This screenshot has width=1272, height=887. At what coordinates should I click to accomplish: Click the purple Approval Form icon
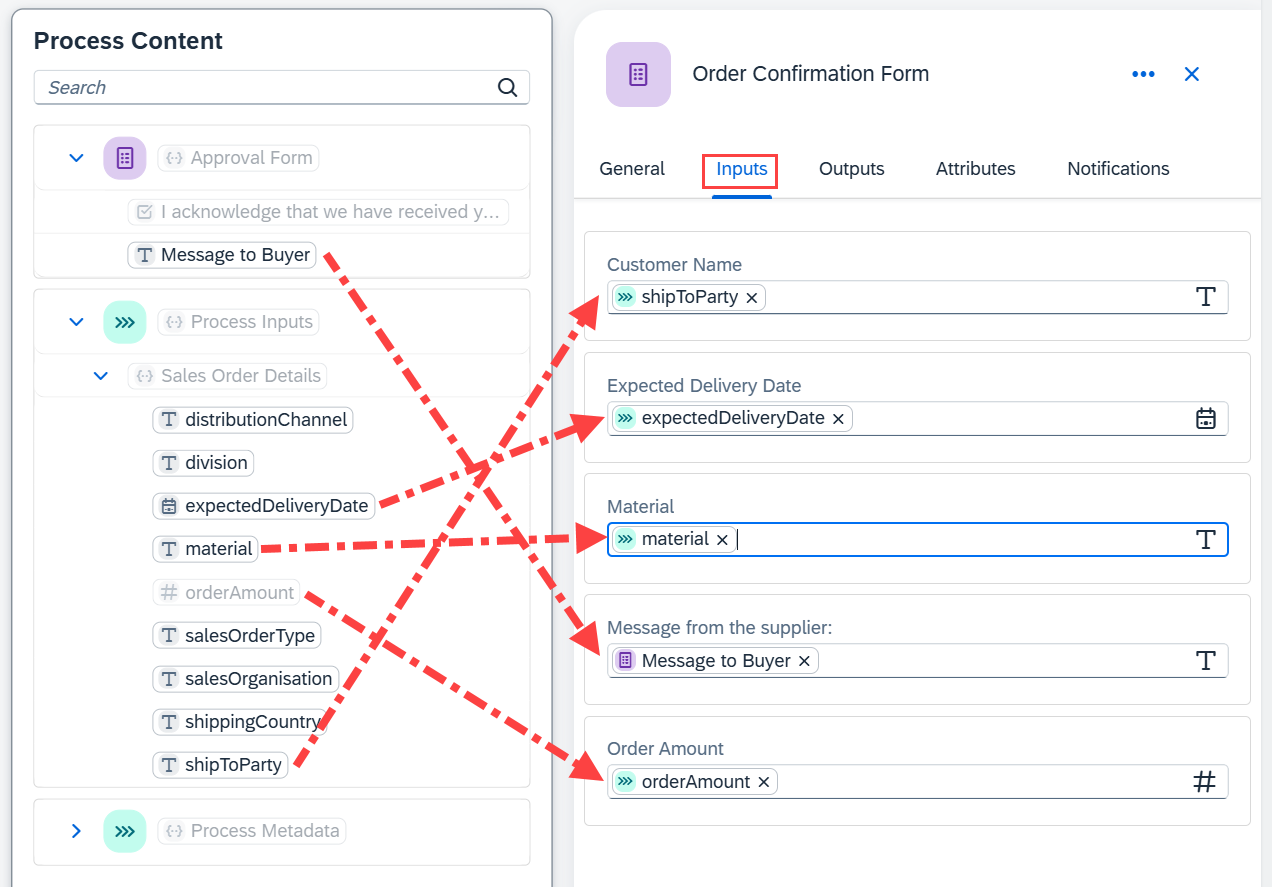(125, 158)
